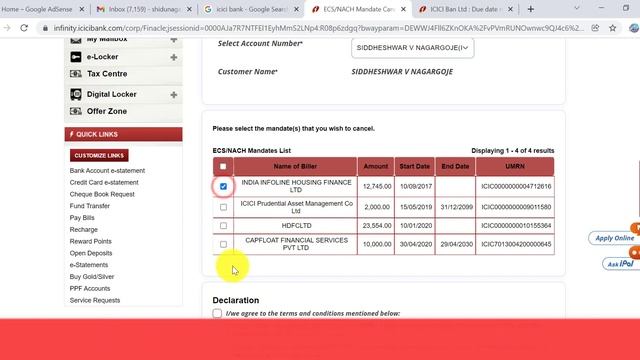The width and height of the screenshot is (640, 360).
Task: Click UMRN ICIC7013004200000645 cell
Action: click(516, 244)
